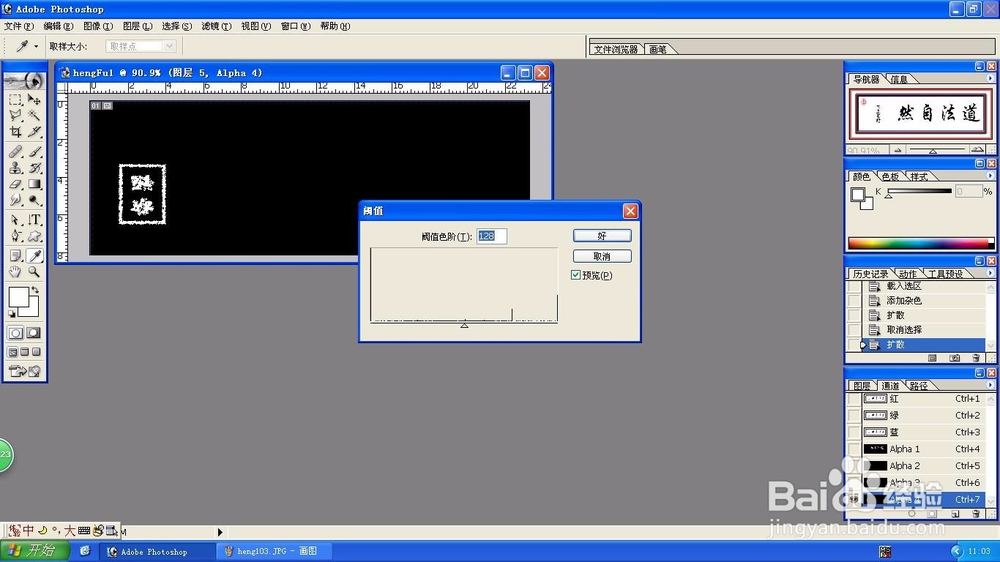
Task: Open 选择 menu
Action: [x=177, y=26]
